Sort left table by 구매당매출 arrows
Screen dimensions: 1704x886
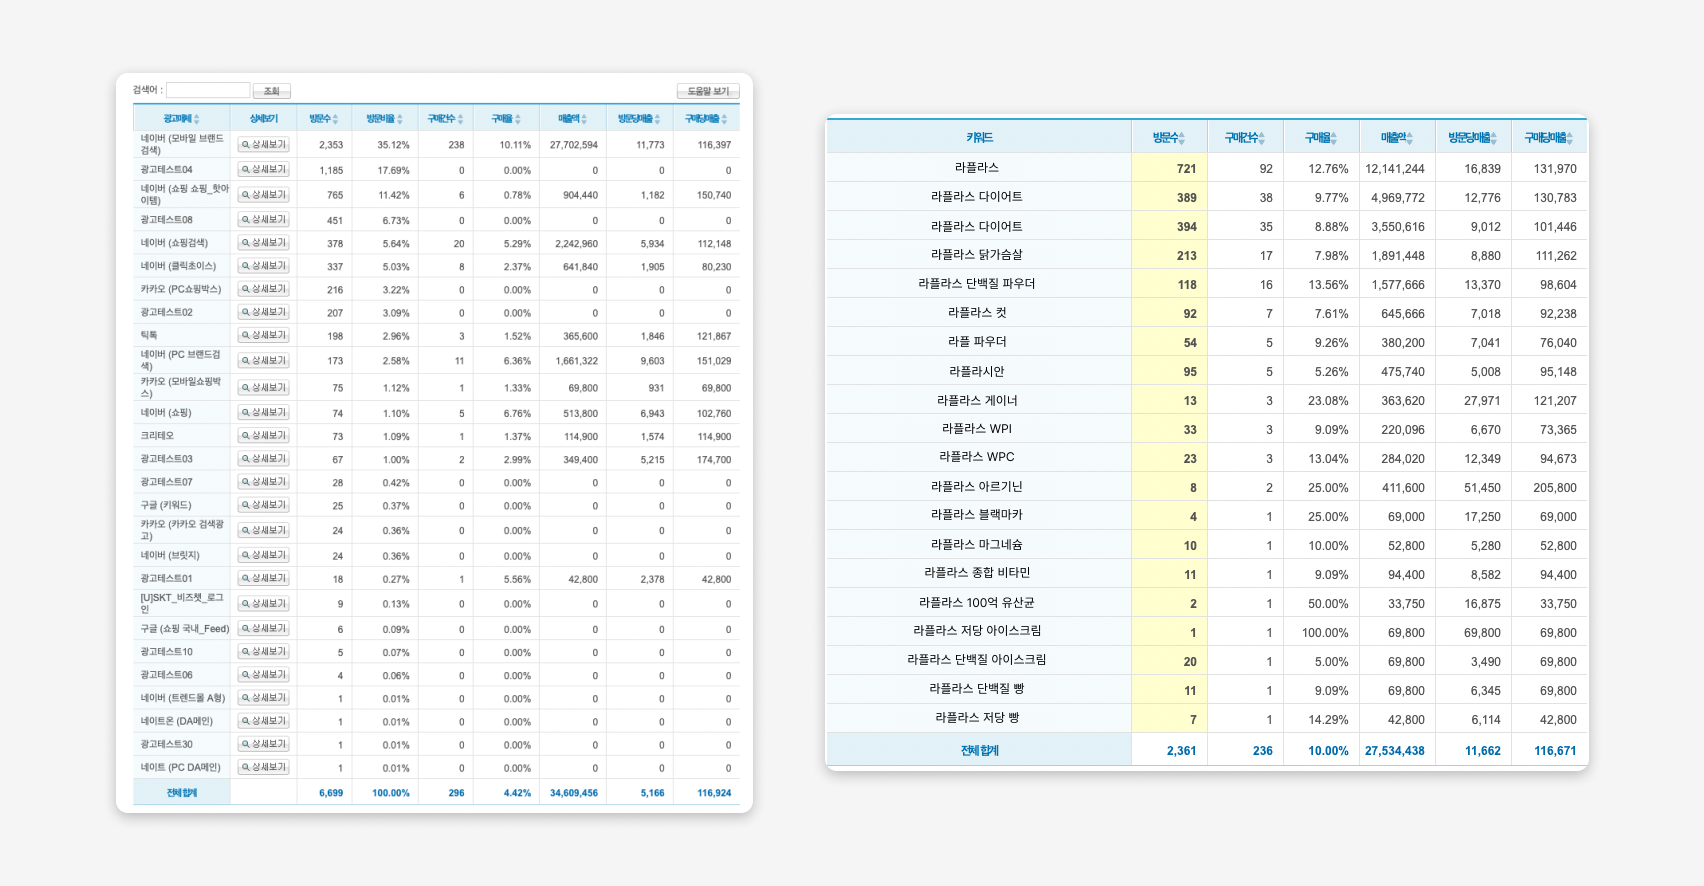point(724,119)
